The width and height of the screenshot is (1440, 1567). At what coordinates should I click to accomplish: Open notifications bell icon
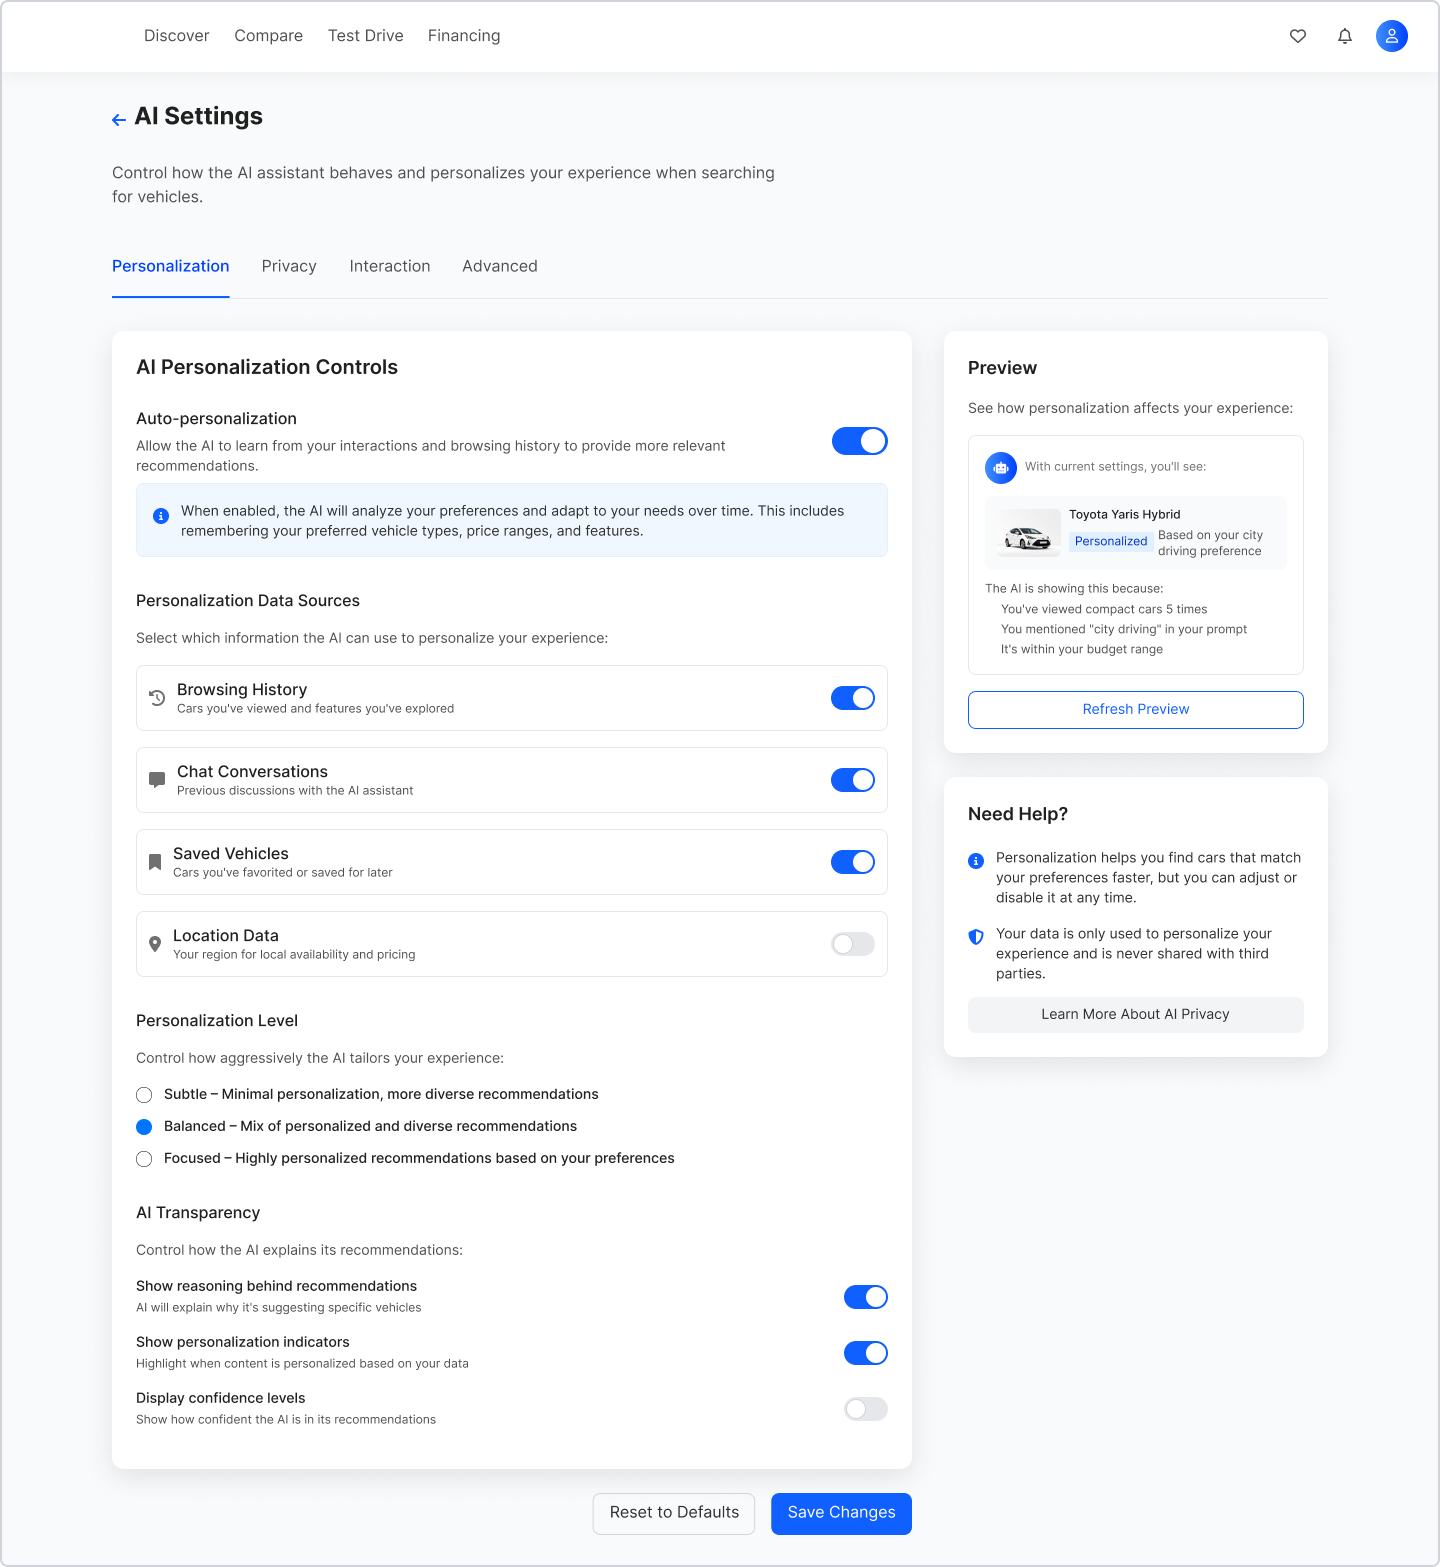point(1345,36)
